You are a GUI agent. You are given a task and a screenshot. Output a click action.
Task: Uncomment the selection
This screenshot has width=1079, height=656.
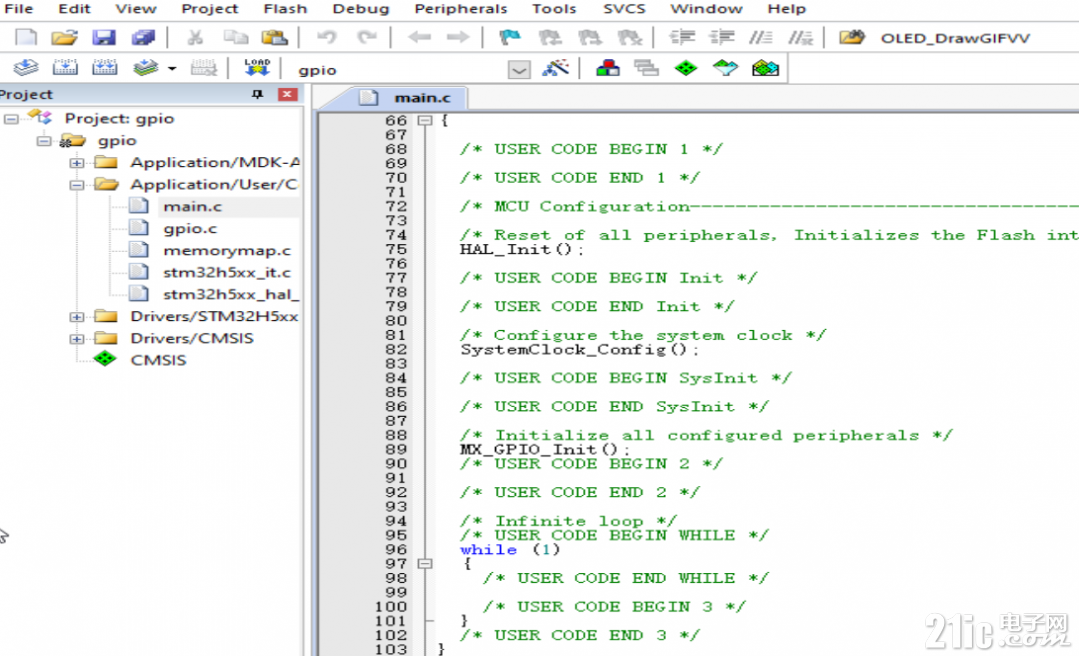pos(801,37)
